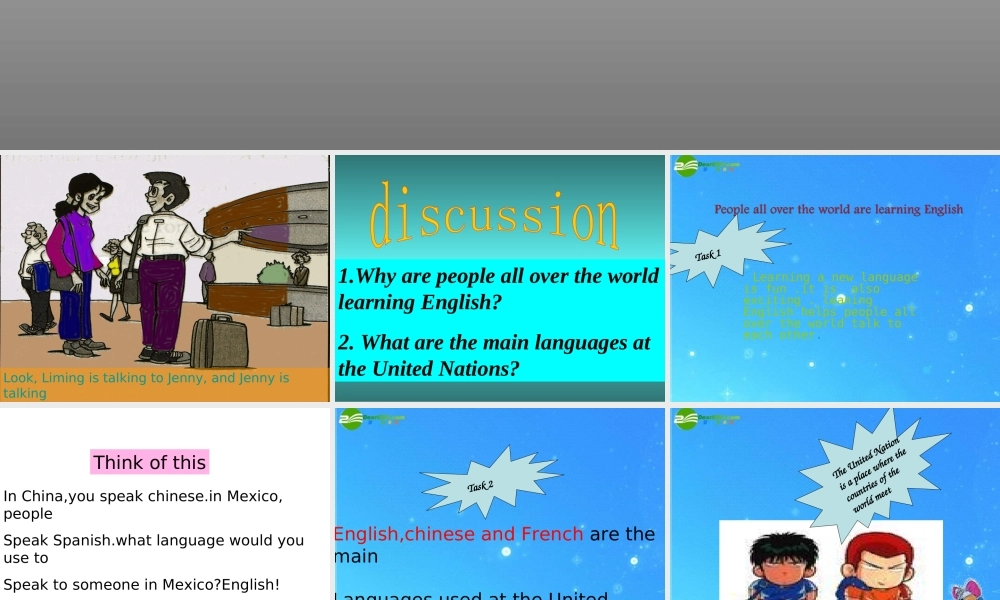Click the gray header banner
The image size is (1000, 600).
[x=500, y=75]
